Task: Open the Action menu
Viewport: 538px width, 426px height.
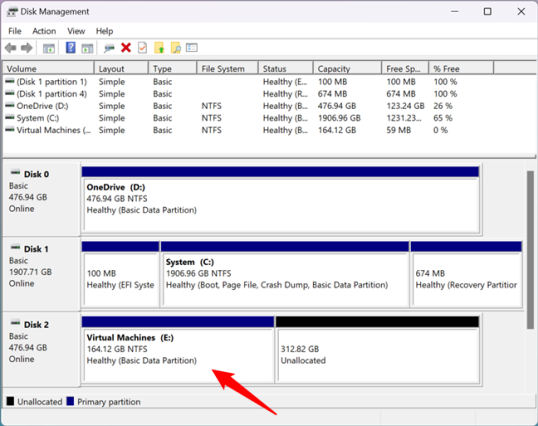Action: tap(44, 31)
